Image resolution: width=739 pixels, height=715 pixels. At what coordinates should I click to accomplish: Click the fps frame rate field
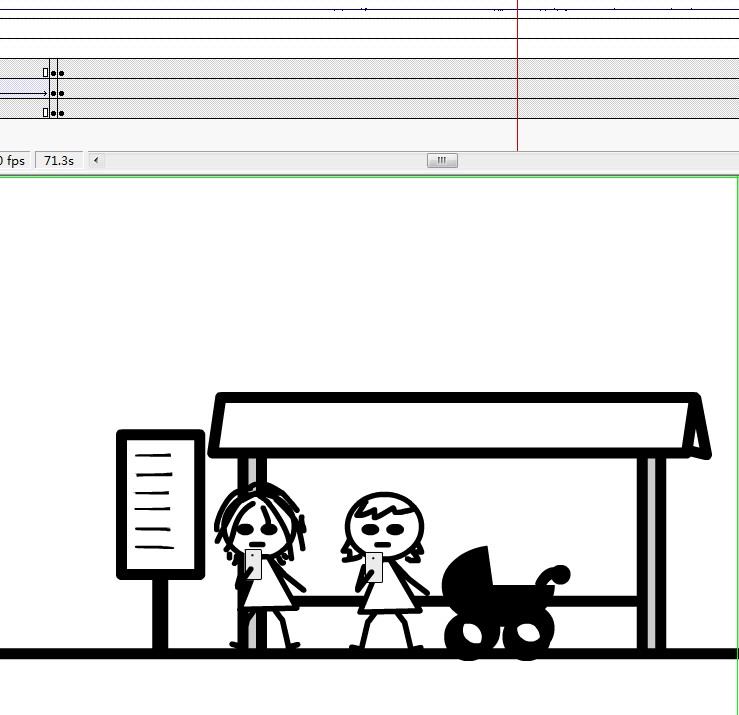point(14,161)
